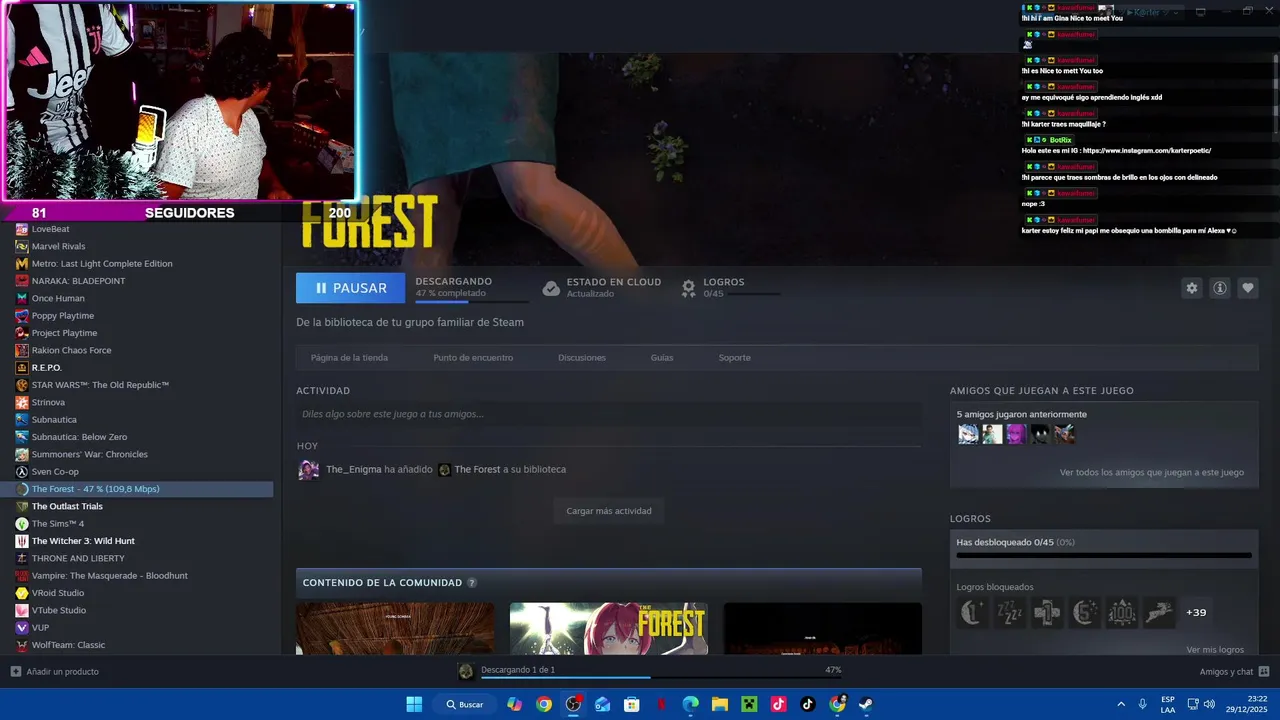This screenshot has height=720, width=1280.
Task: Click the running rabbit achievement icon
Action: 1159,612
